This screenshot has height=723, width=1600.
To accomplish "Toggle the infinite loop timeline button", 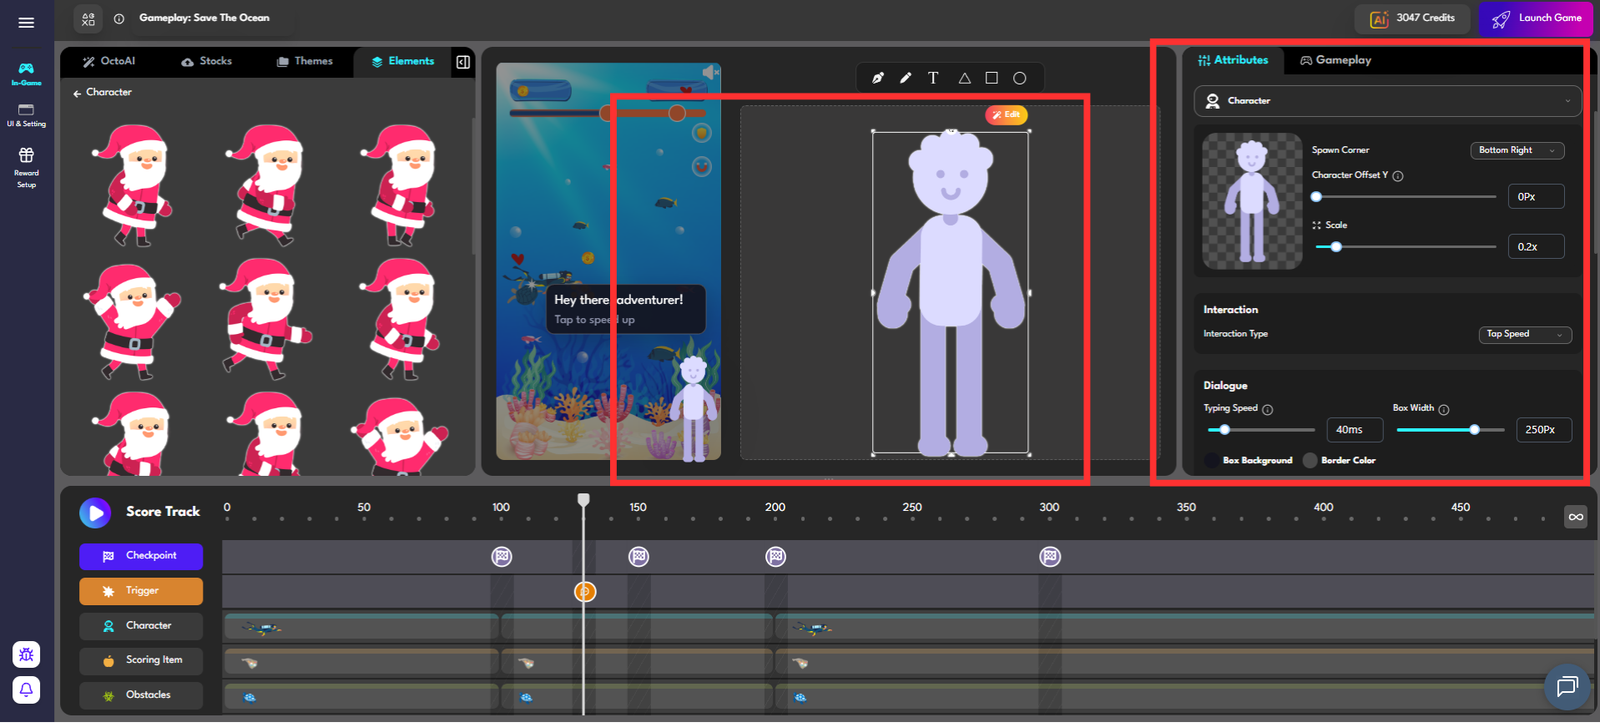I will (1575, 516).
